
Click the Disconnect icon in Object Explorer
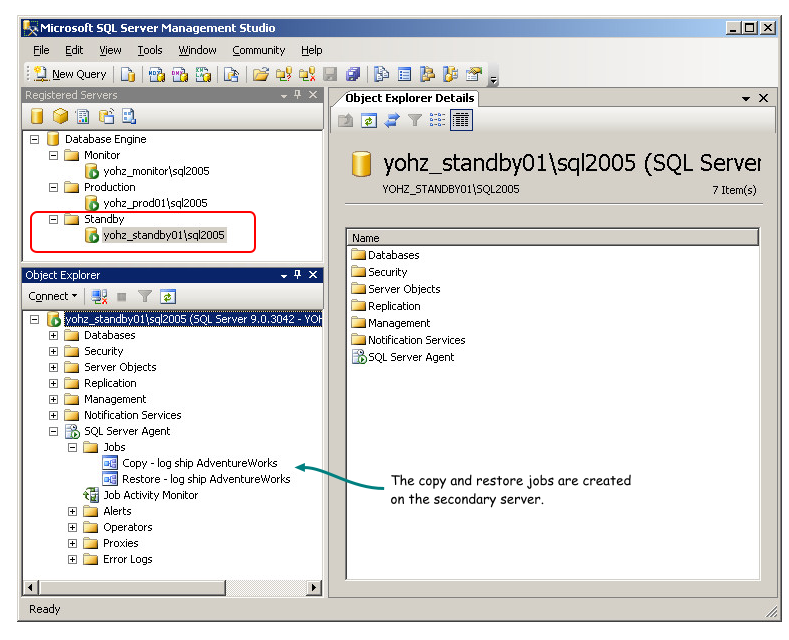tap(100, 297)
